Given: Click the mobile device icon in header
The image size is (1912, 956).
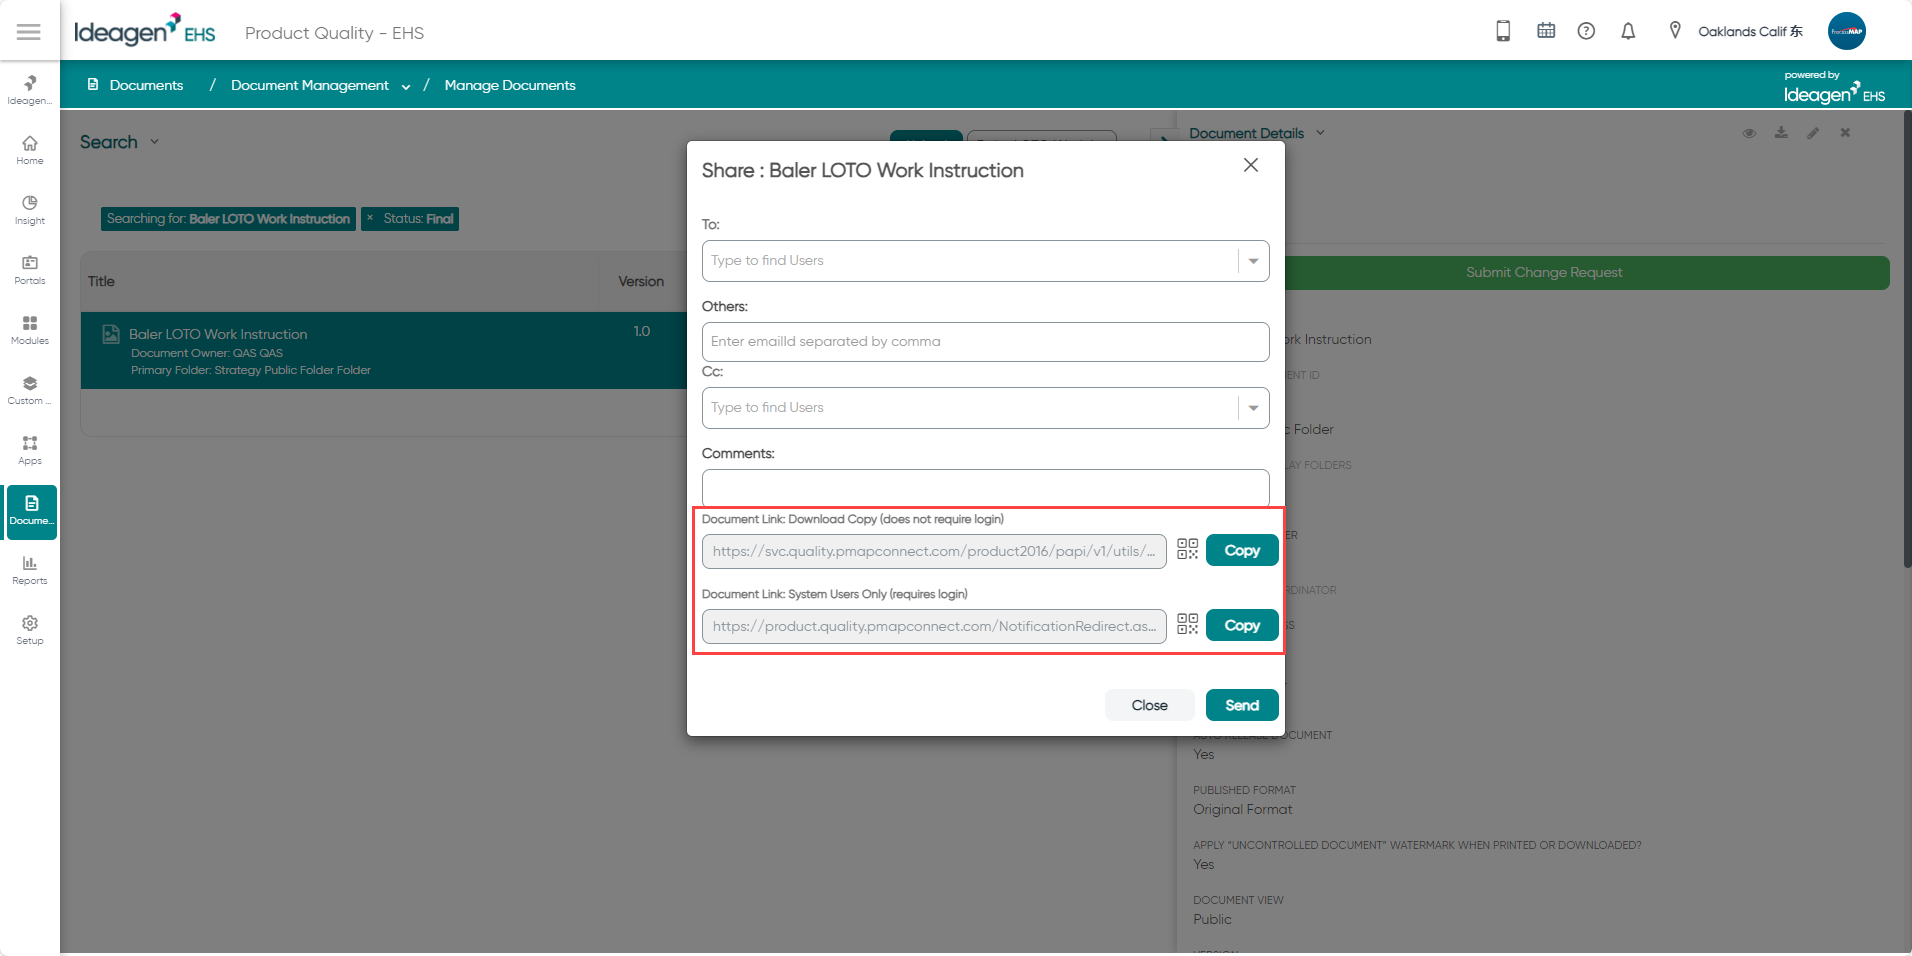Looking at the screenshot, I should click(x=1503, y=31).
